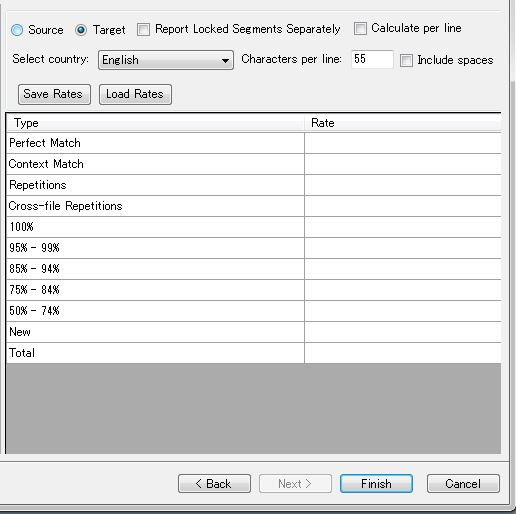Enable Report Locked Segments Separately checkbox
Viewport: 516px width, 514px height.
(x=143, y=29)
